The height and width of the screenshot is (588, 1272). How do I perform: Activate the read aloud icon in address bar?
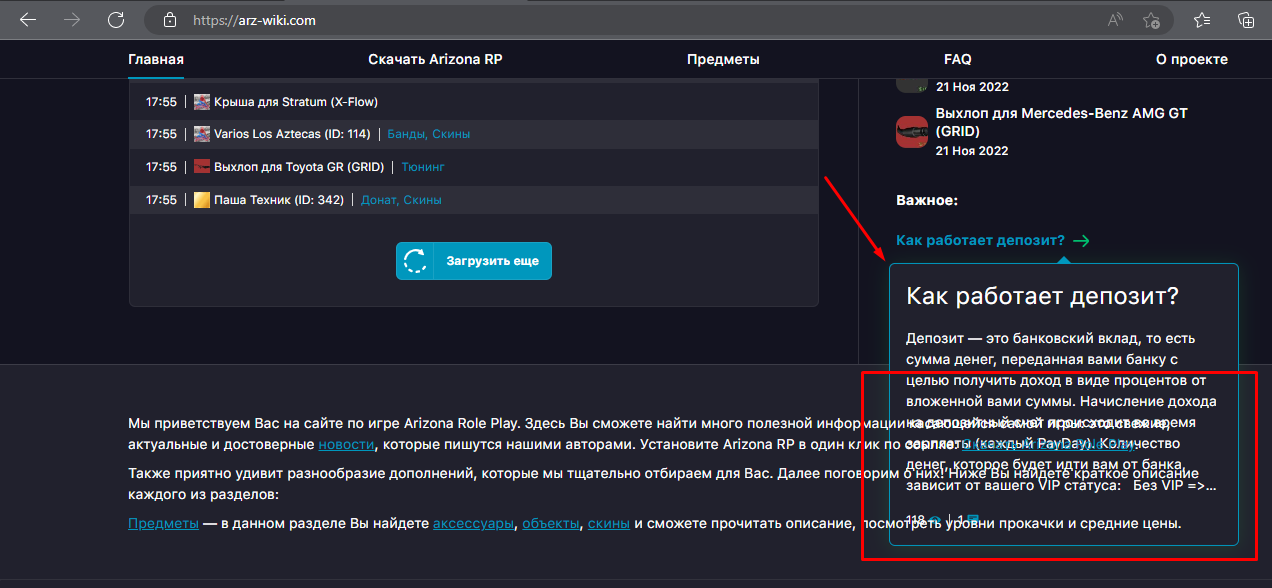pos(1115,20)
